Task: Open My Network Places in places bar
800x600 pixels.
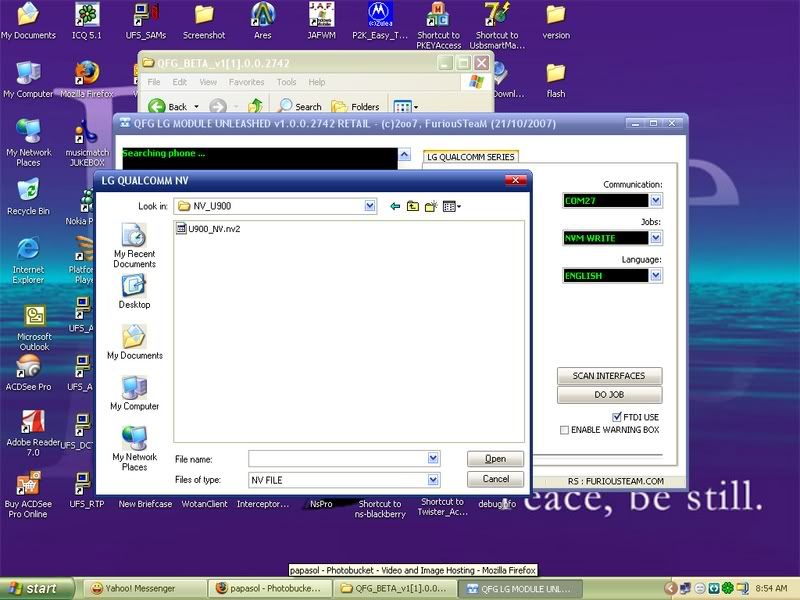Action: [x=134, y=448]
